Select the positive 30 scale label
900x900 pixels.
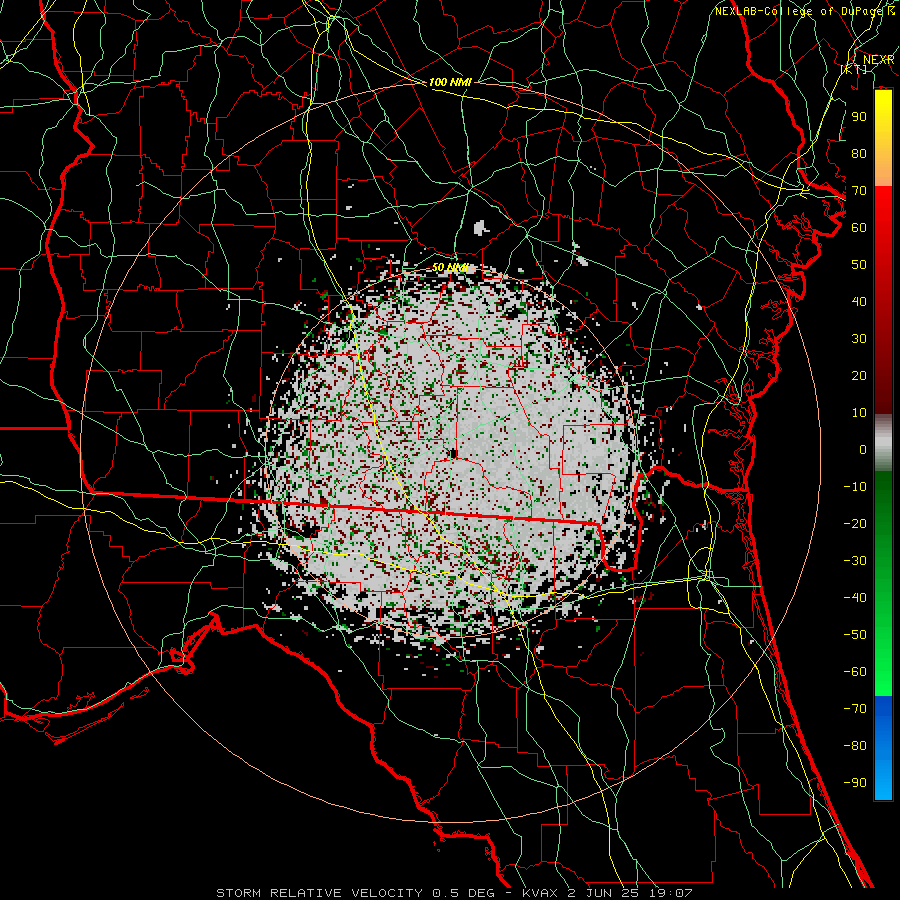tap(859, 339)
